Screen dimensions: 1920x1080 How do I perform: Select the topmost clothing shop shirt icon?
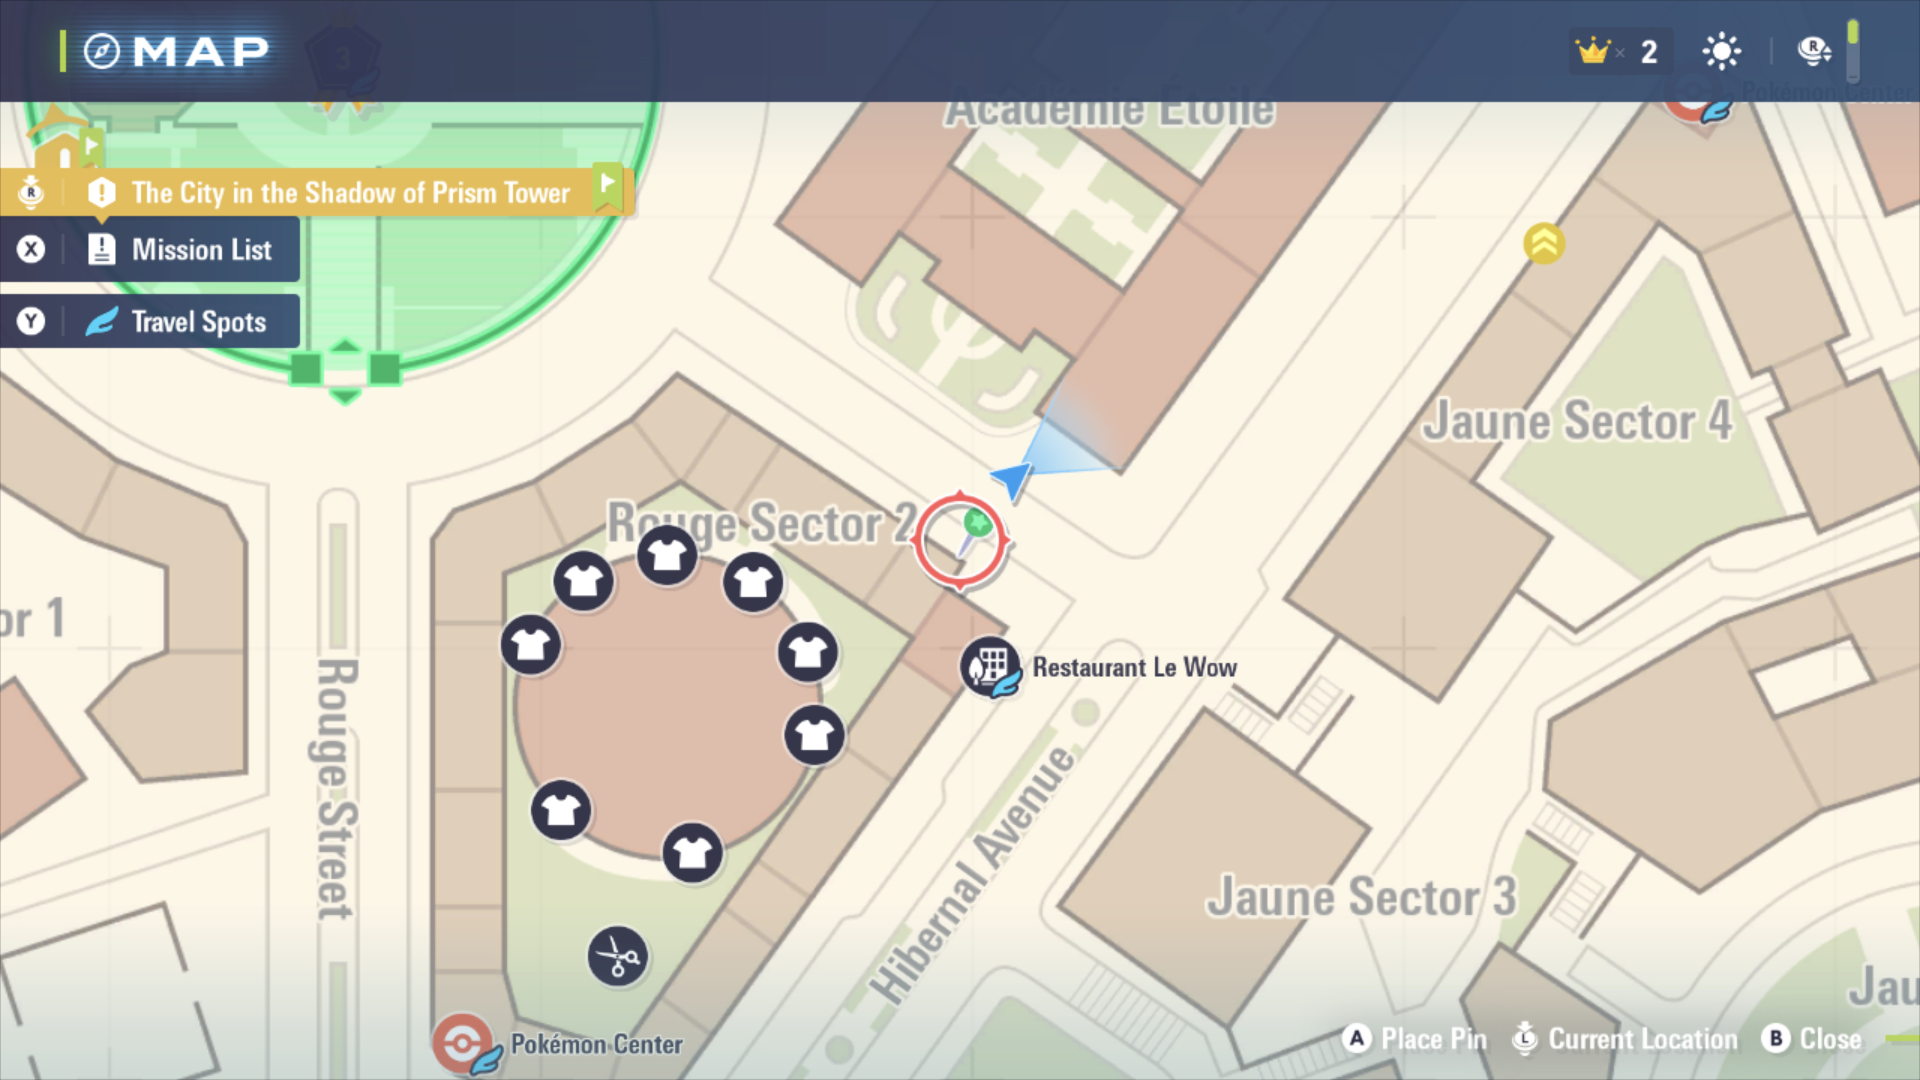[x=667, y=555]
